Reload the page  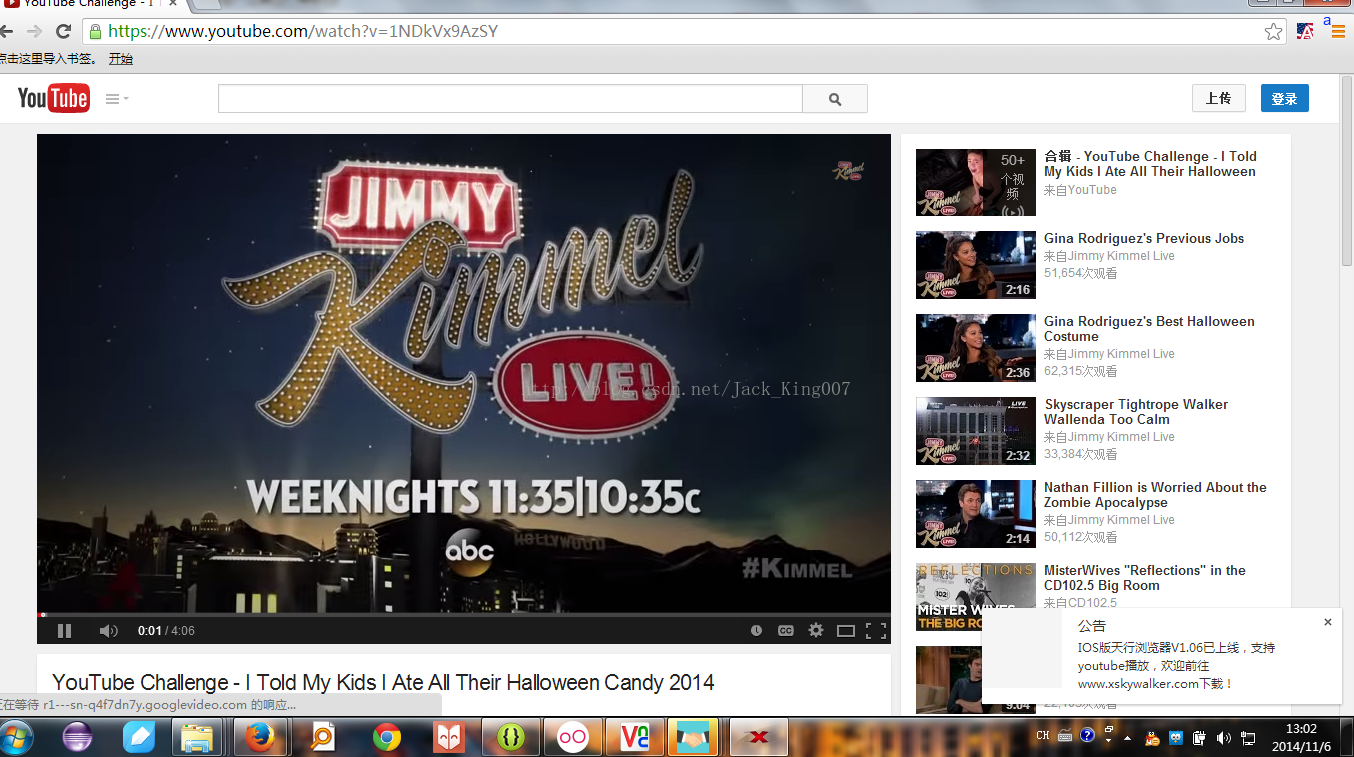tap(64, 31)
